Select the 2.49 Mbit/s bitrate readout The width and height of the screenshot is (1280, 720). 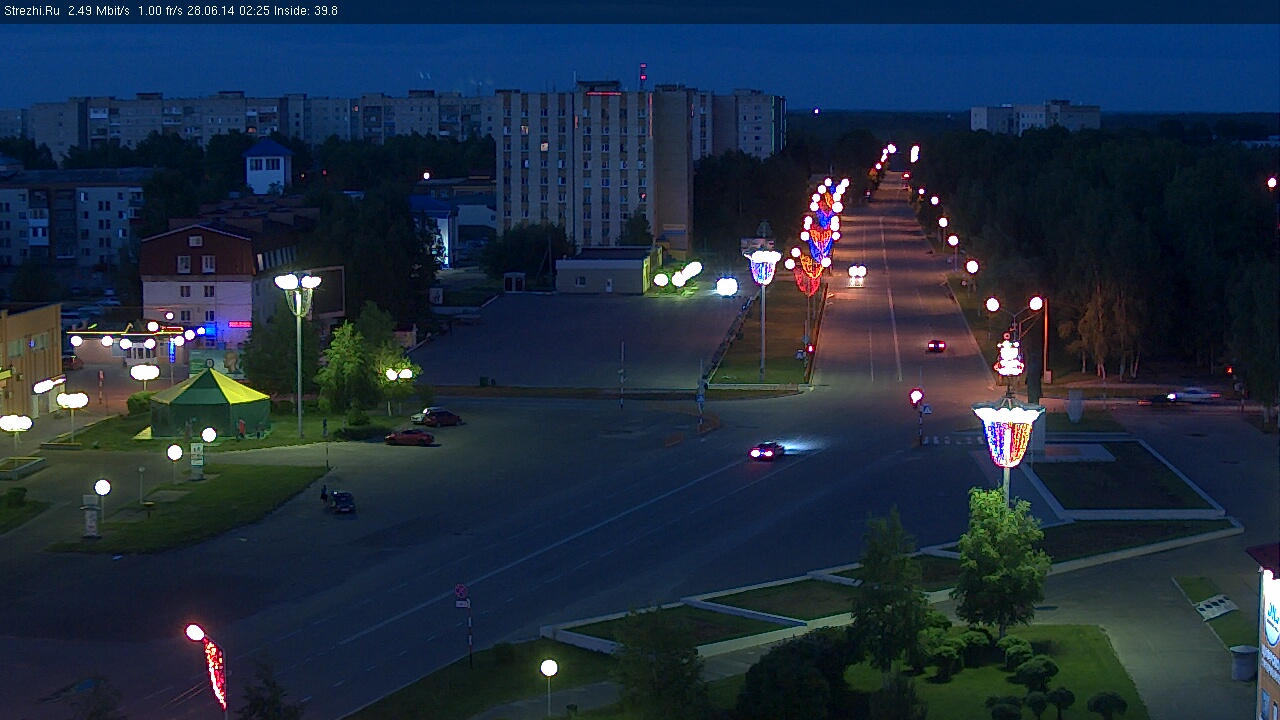99,11
